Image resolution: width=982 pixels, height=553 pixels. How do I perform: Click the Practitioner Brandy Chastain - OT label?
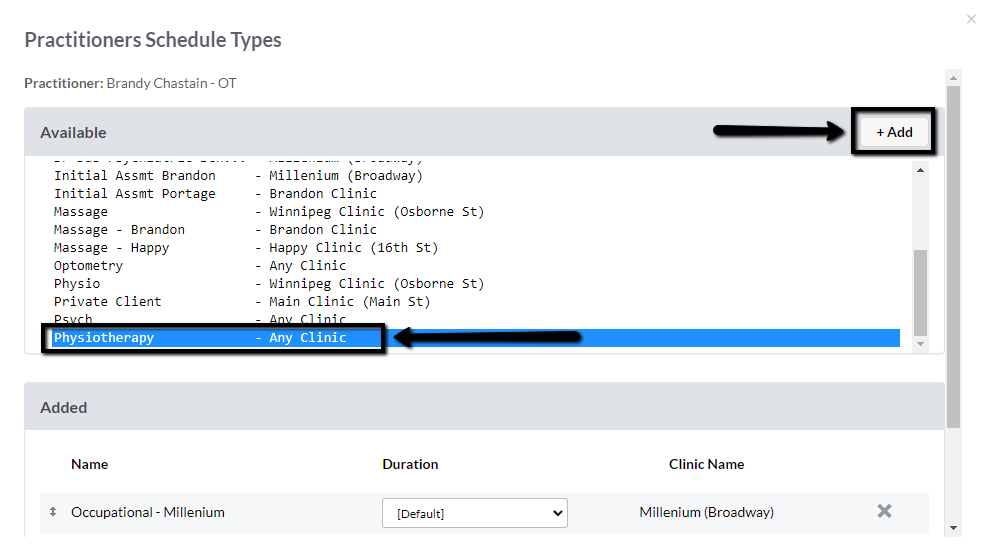click(x=130, y=83)
